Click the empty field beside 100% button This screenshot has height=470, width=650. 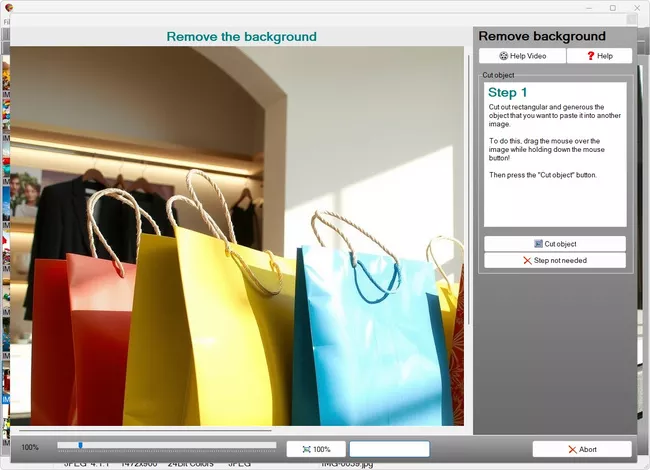pyautogui.click(x=389, y=449)
